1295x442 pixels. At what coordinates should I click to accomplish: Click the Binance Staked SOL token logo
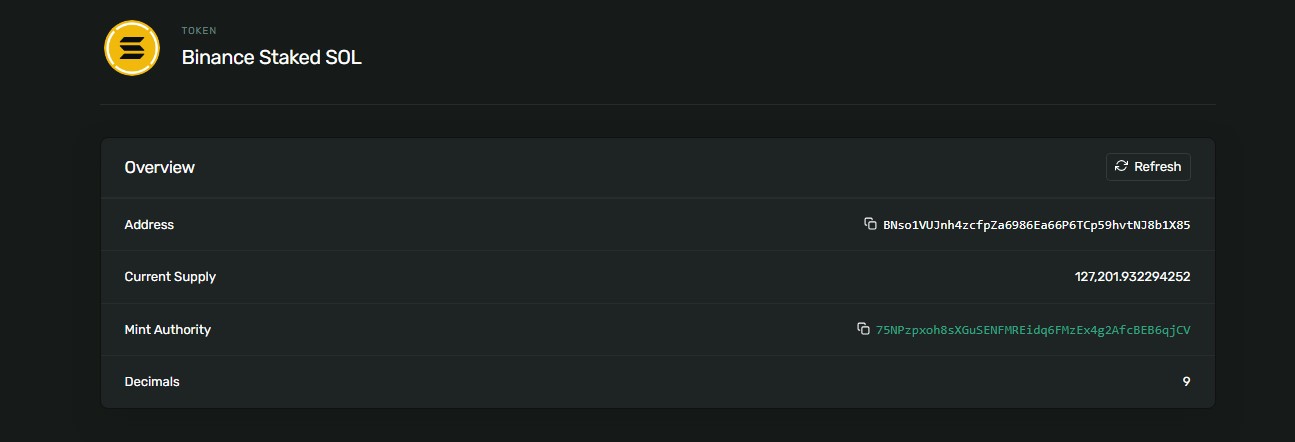tap(132, 48)
